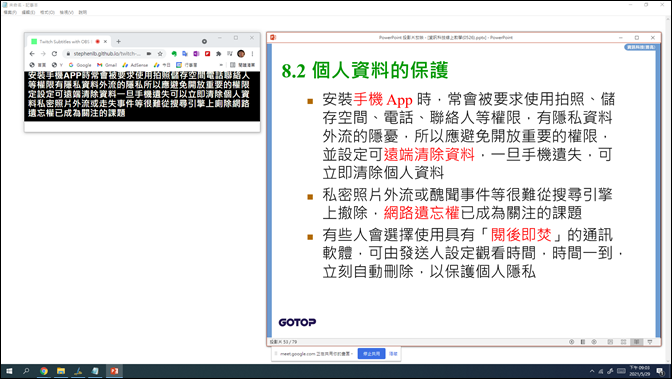The image size is (672, 379).
Task: Open the Google Translate extension icon
Action: [185, 54]
